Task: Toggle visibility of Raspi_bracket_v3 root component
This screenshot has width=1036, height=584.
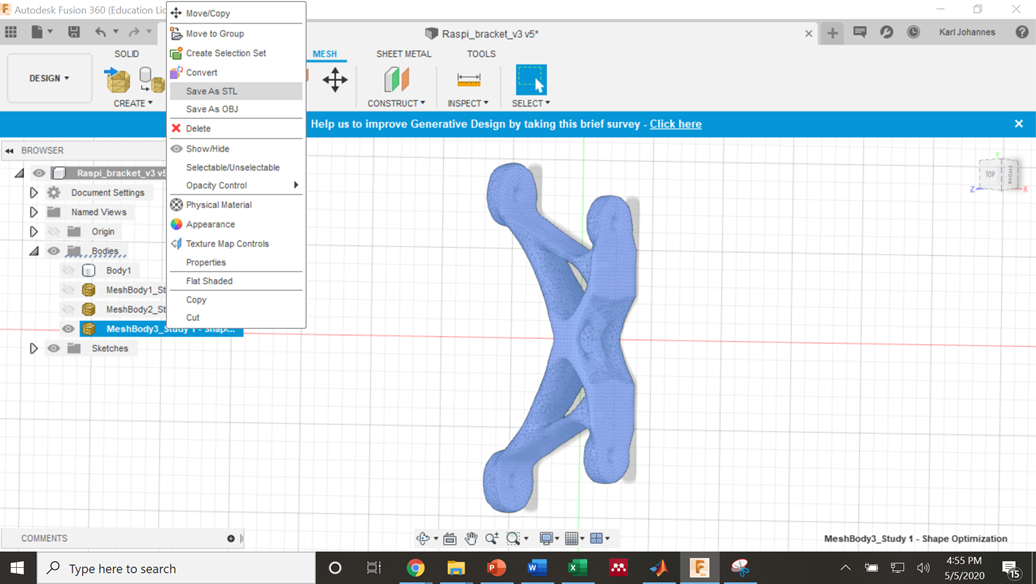Action: click(39, 173)
